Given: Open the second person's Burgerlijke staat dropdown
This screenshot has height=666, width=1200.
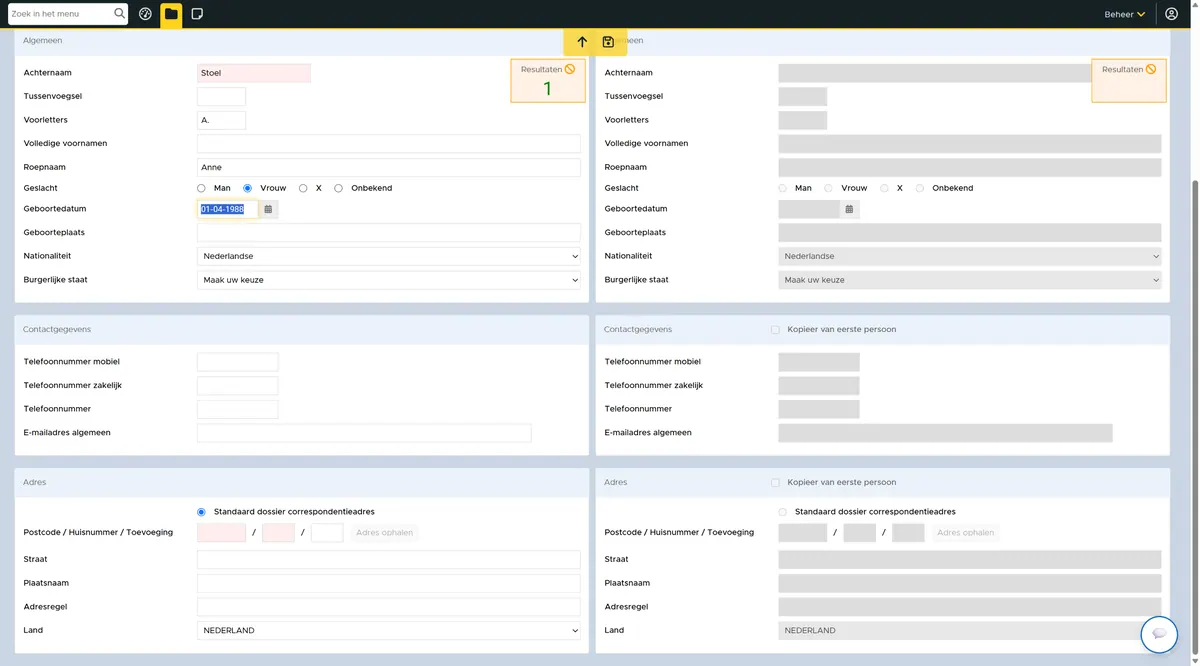Looking at the screenshot, I should (970, 280).
